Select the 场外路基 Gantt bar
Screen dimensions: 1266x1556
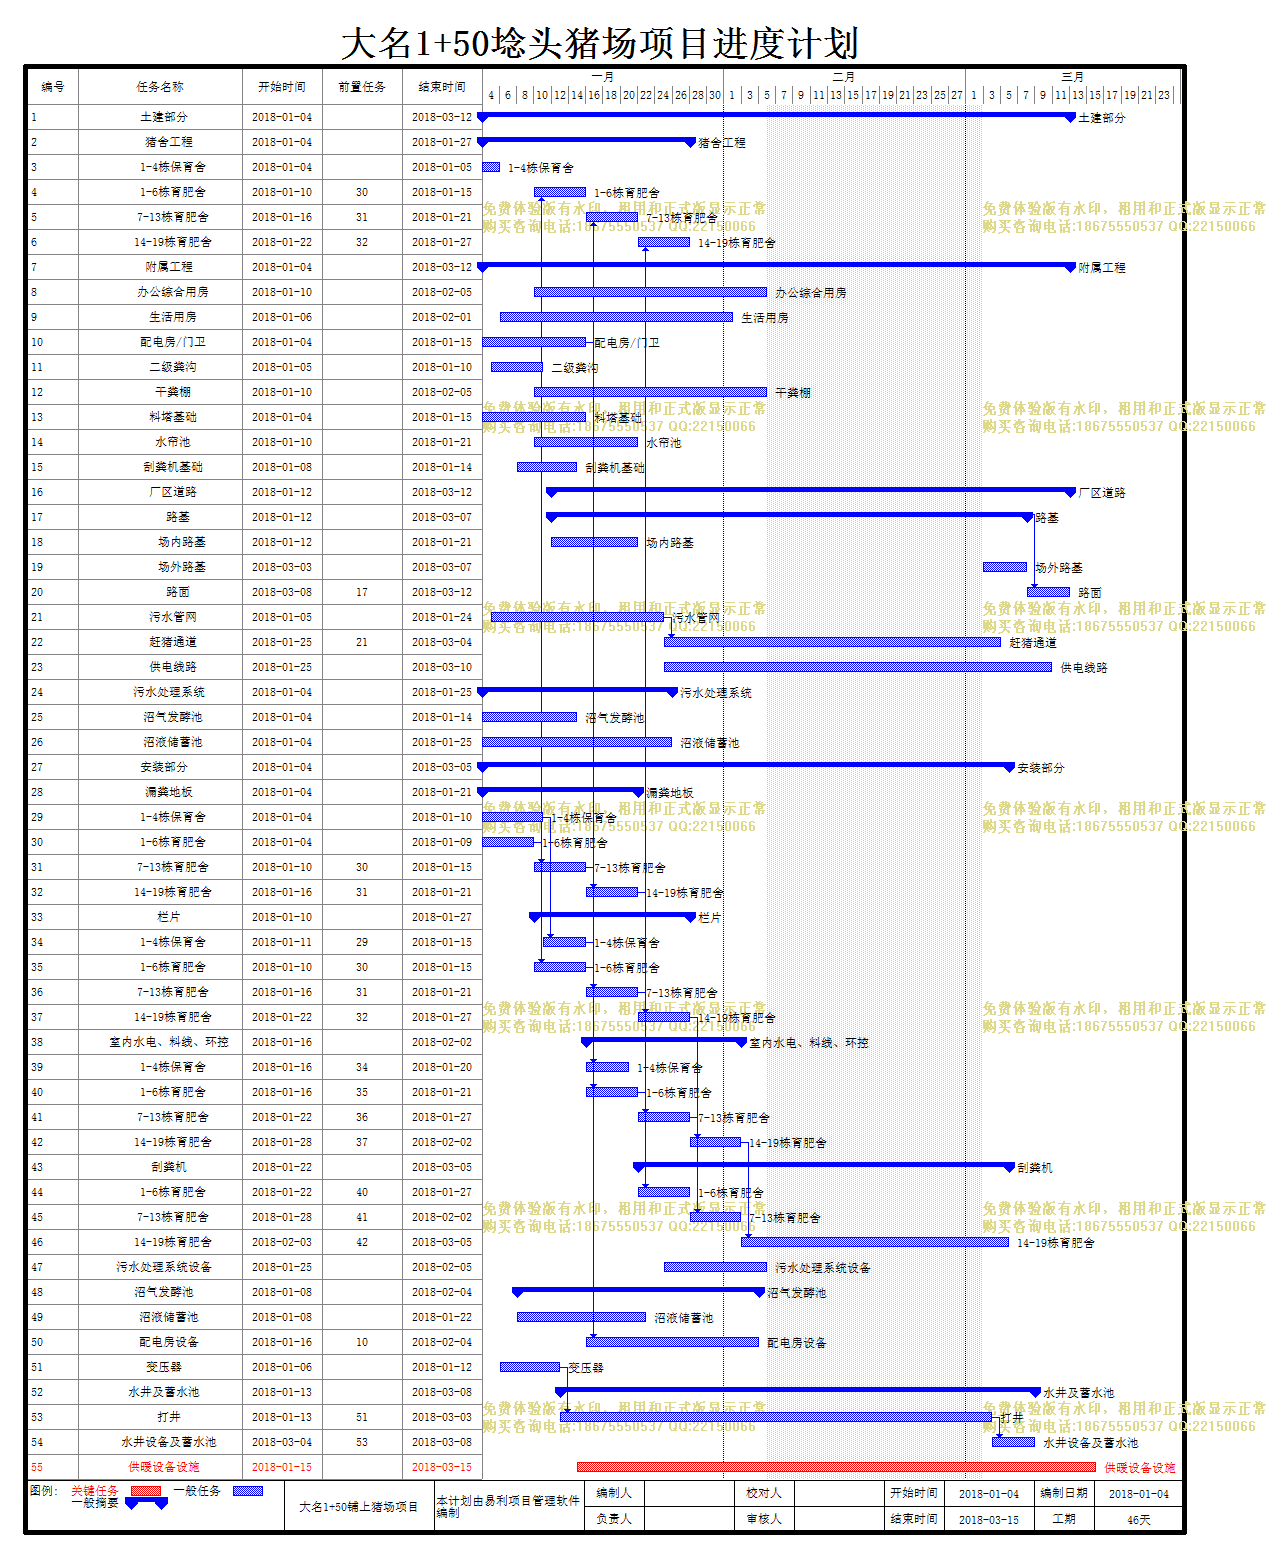pos(1005,567)
